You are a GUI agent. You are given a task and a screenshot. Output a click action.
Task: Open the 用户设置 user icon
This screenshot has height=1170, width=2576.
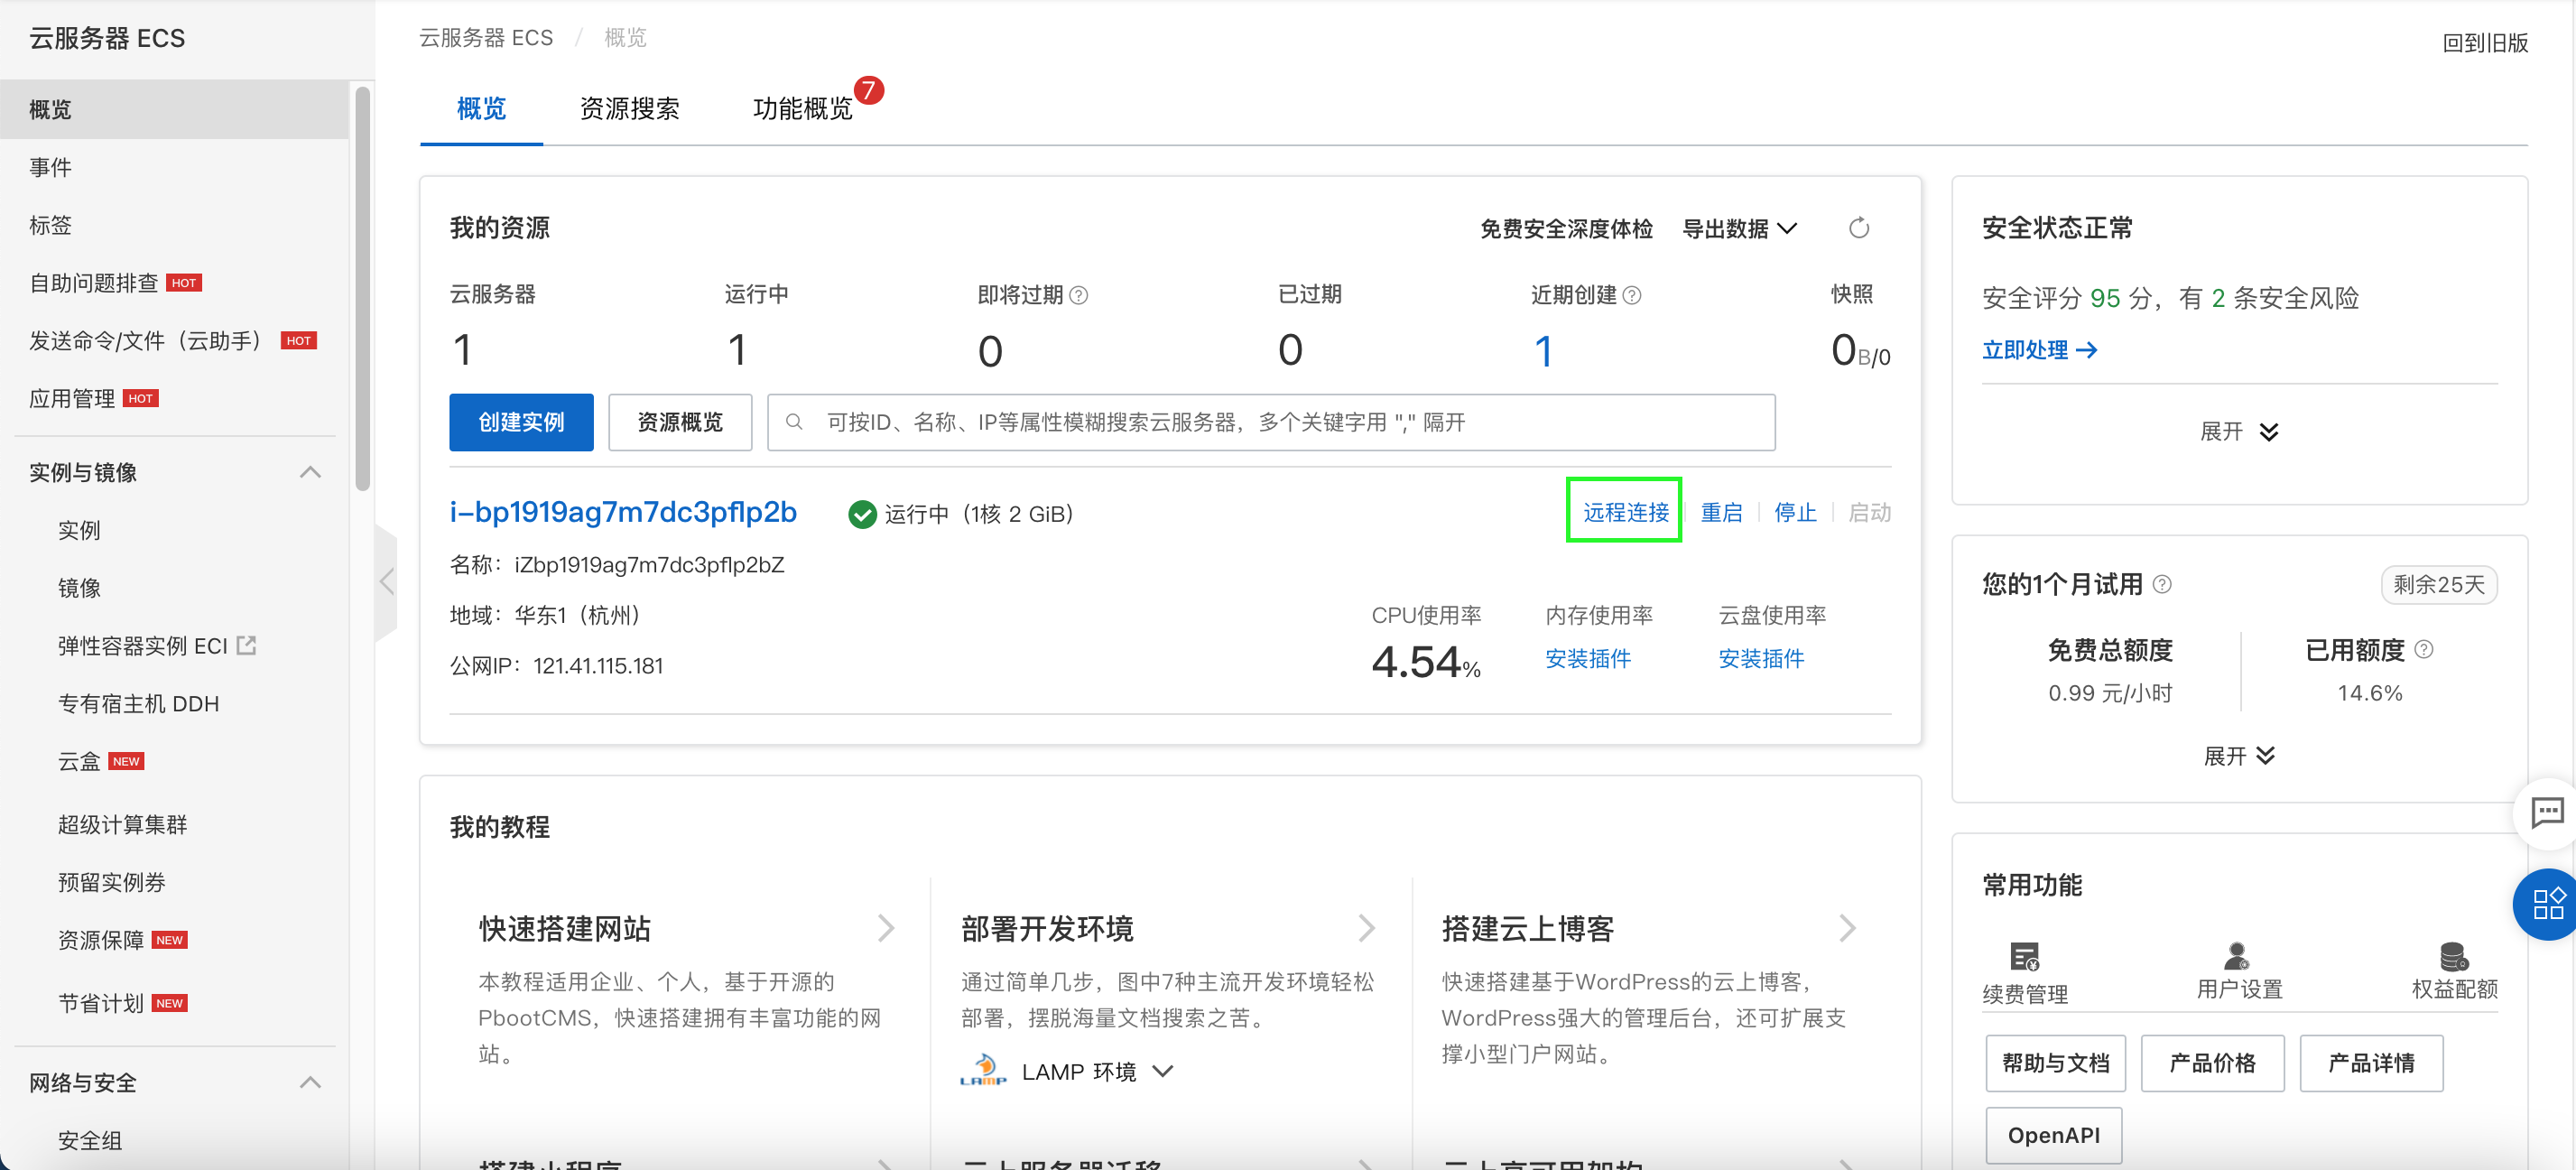2237,957
